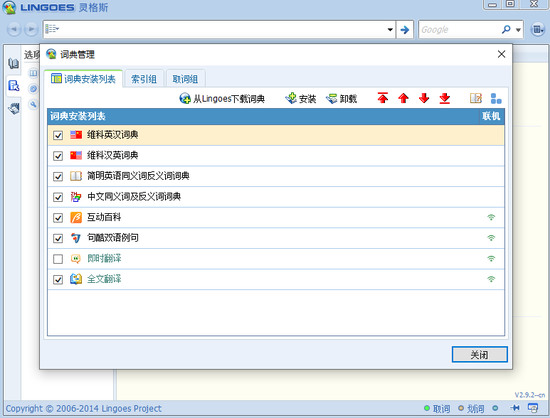This screenshot has height=418, width=550.
Task: Select the 全文翻译 list row
Action: click(x=276, y=279)
